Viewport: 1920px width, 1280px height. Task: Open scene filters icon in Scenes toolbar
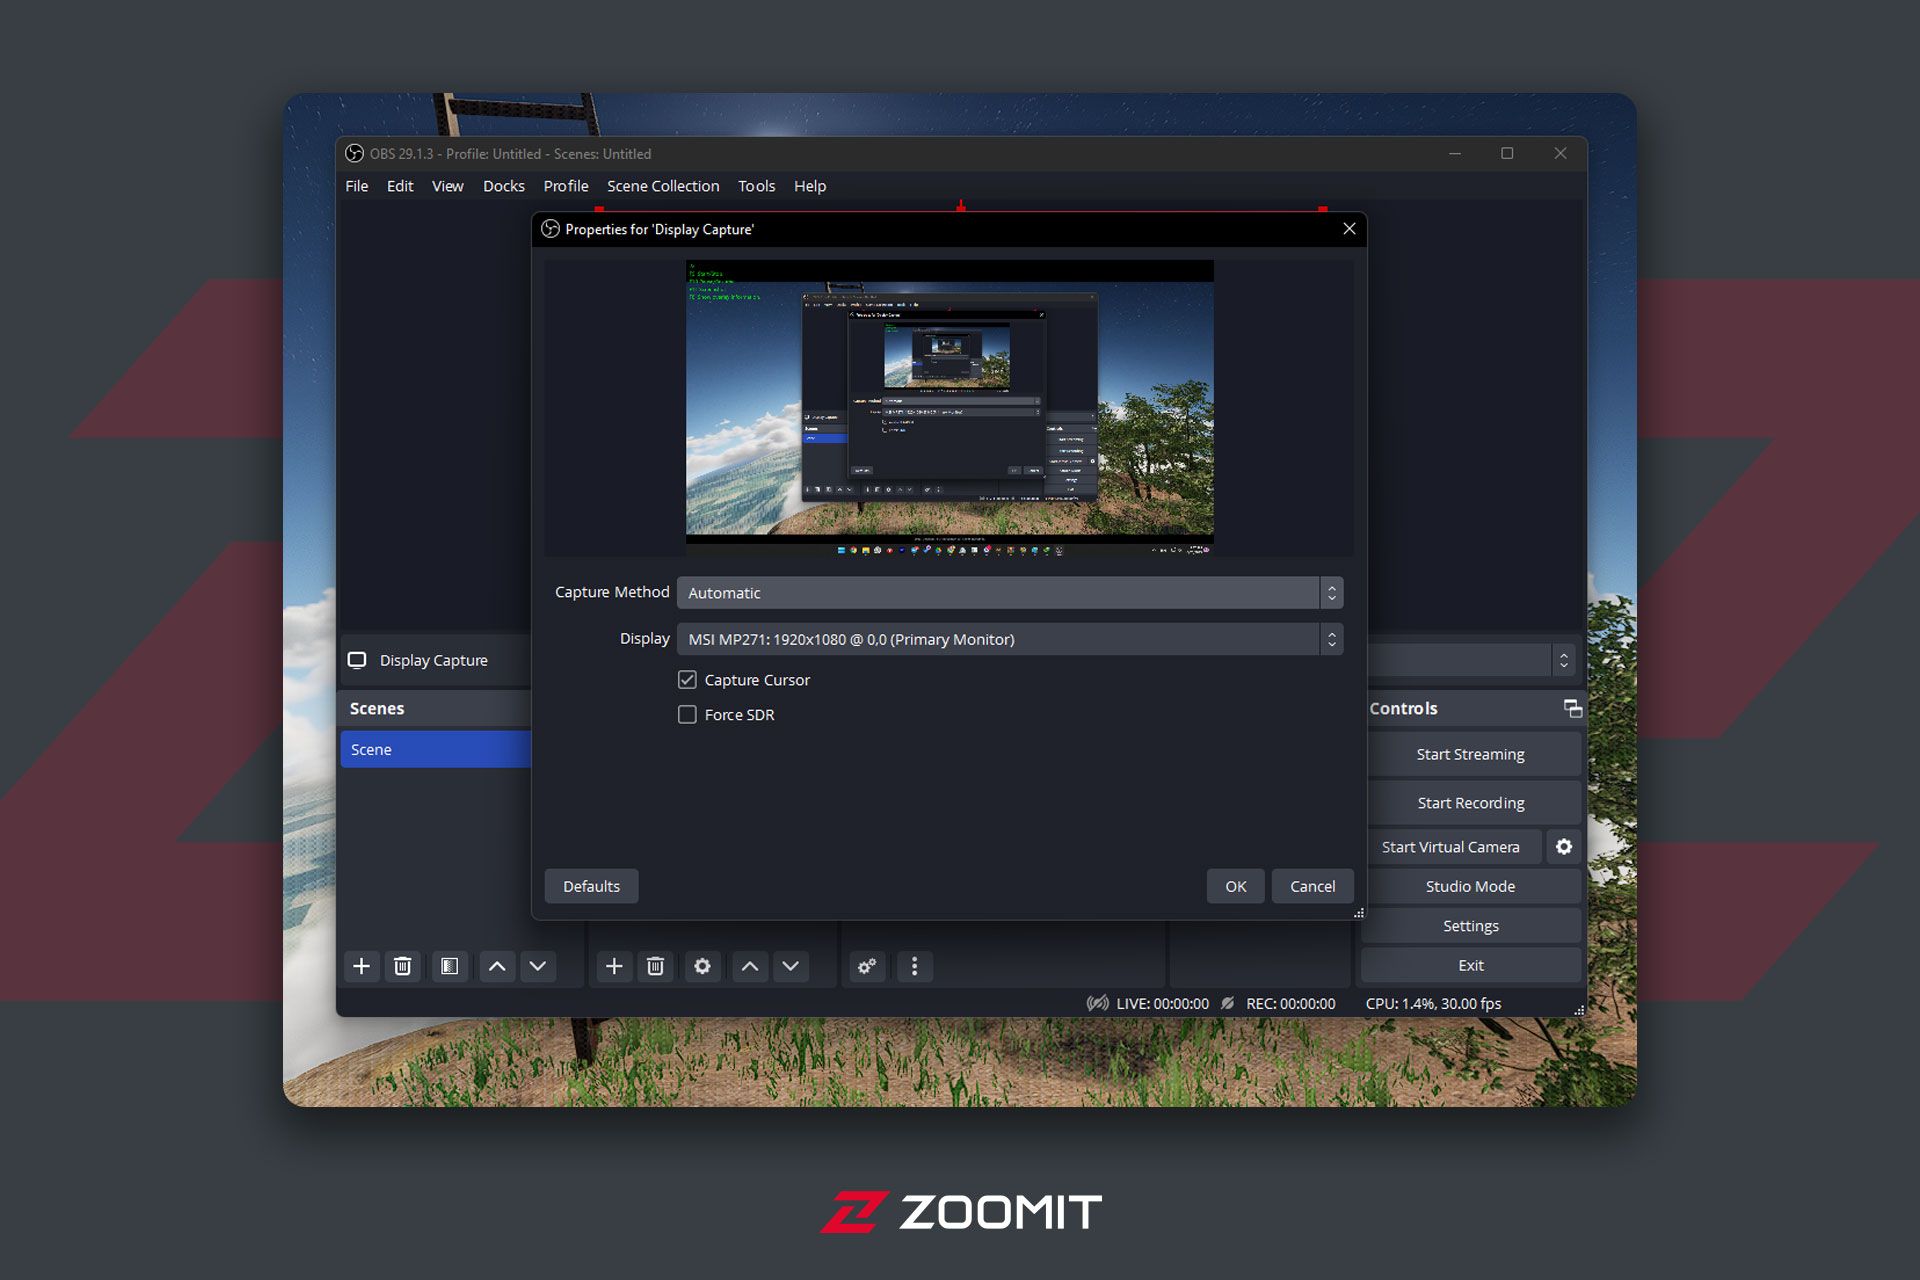[x=450, y=966]
